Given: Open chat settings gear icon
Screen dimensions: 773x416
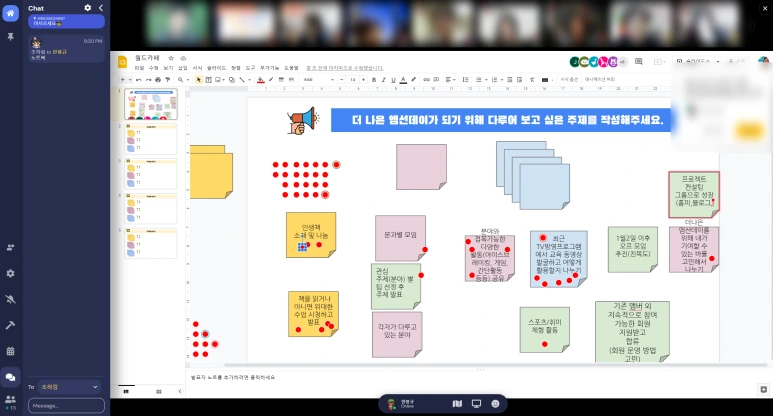Looking at the screenshot, I should click(88, 8).
